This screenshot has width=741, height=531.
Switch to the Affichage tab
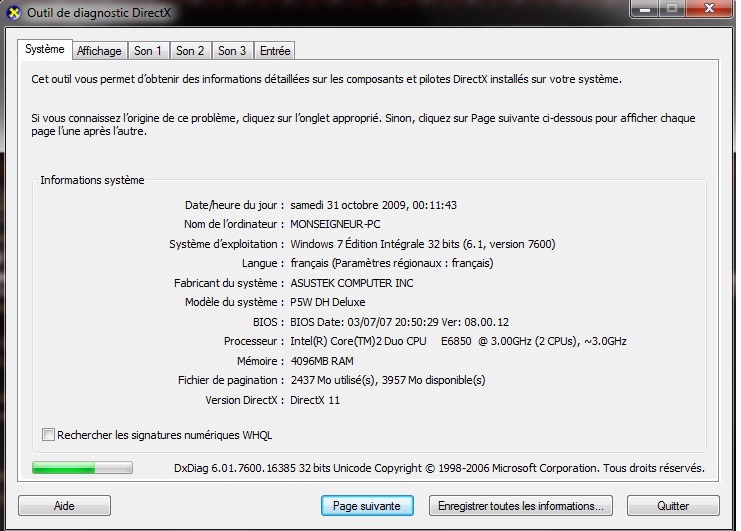(x=99, y=51)
